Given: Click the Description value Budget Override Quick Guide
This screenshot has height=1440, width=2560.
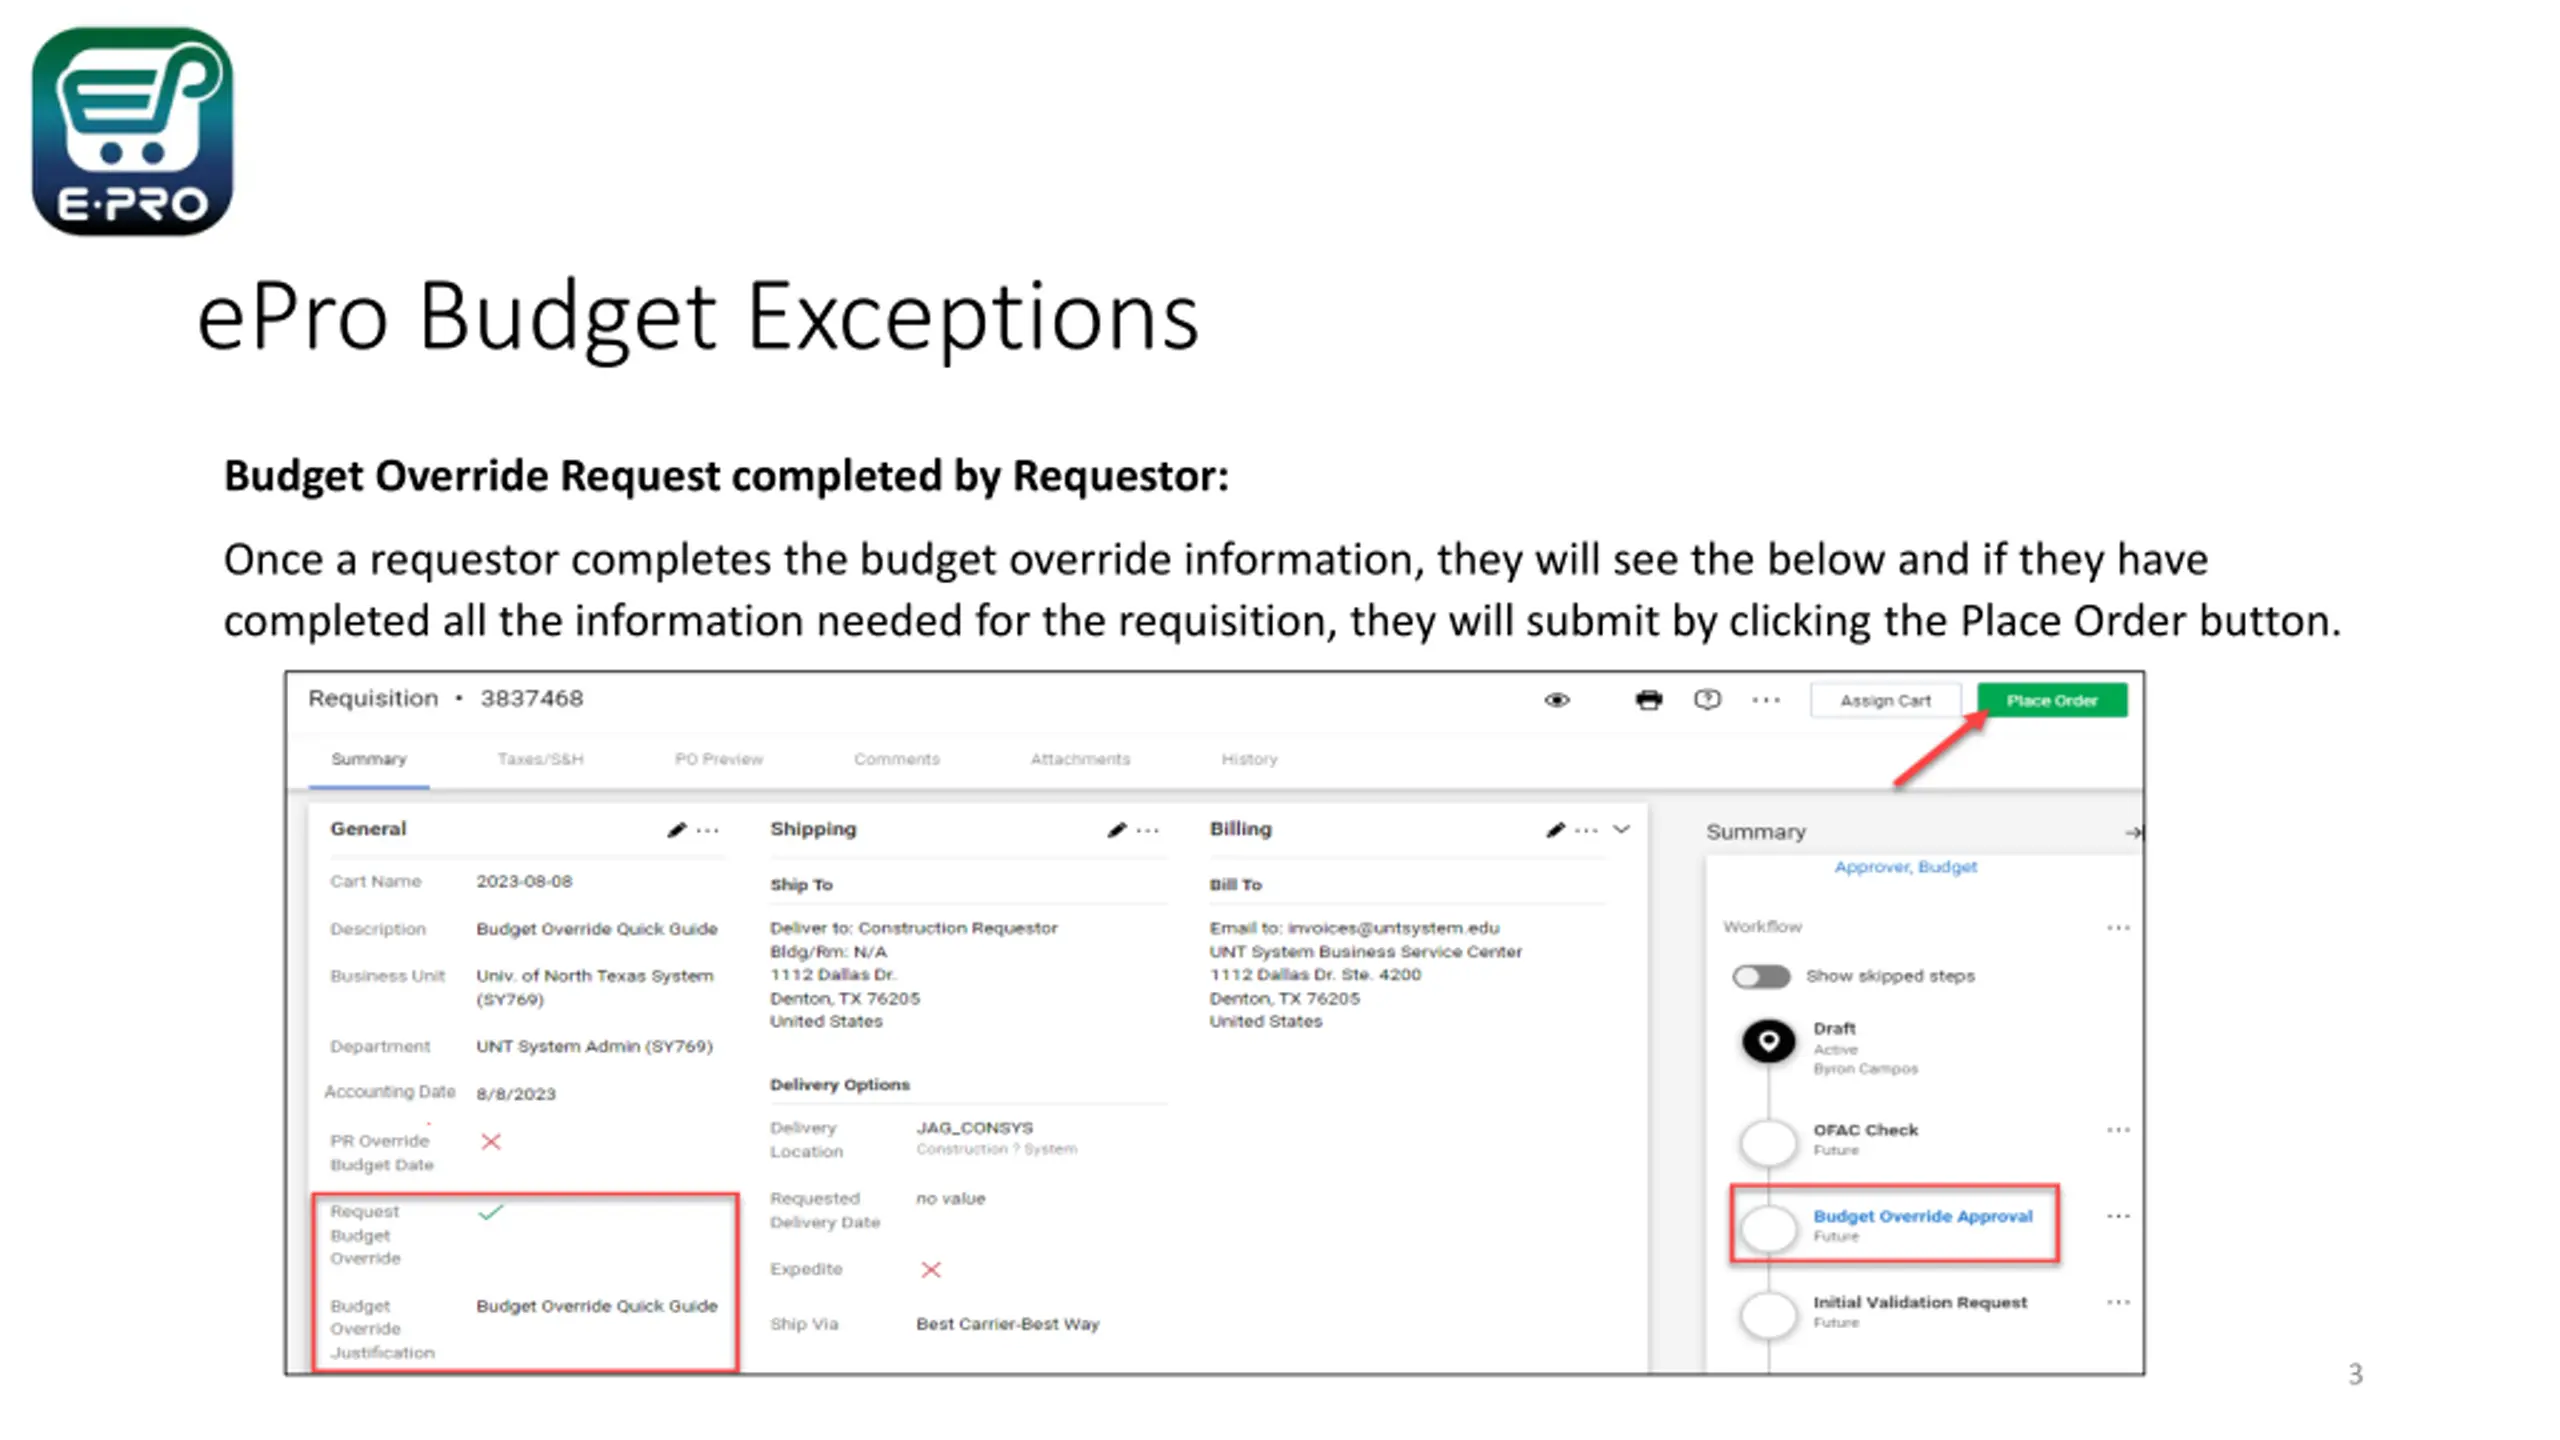Looking at the screenshot, I should (x=597, y=929).
